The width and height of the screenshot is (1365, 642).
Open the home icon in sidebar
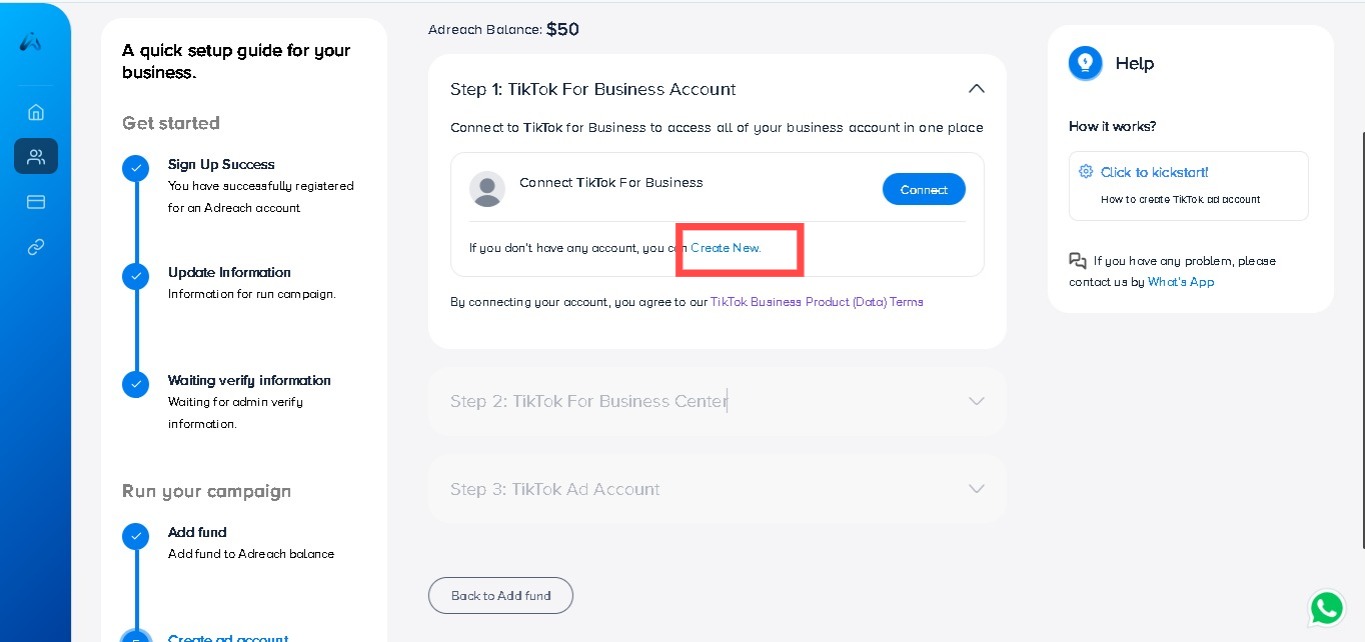(36, 112)
